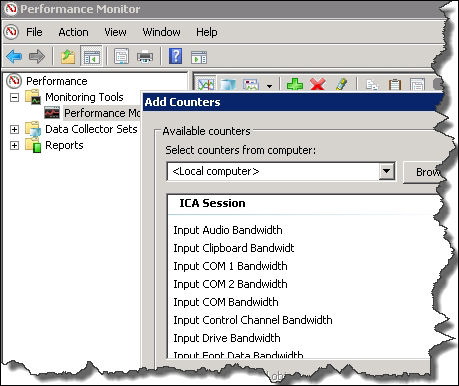Click the Copy Properties icon

(x=372, y=84)
